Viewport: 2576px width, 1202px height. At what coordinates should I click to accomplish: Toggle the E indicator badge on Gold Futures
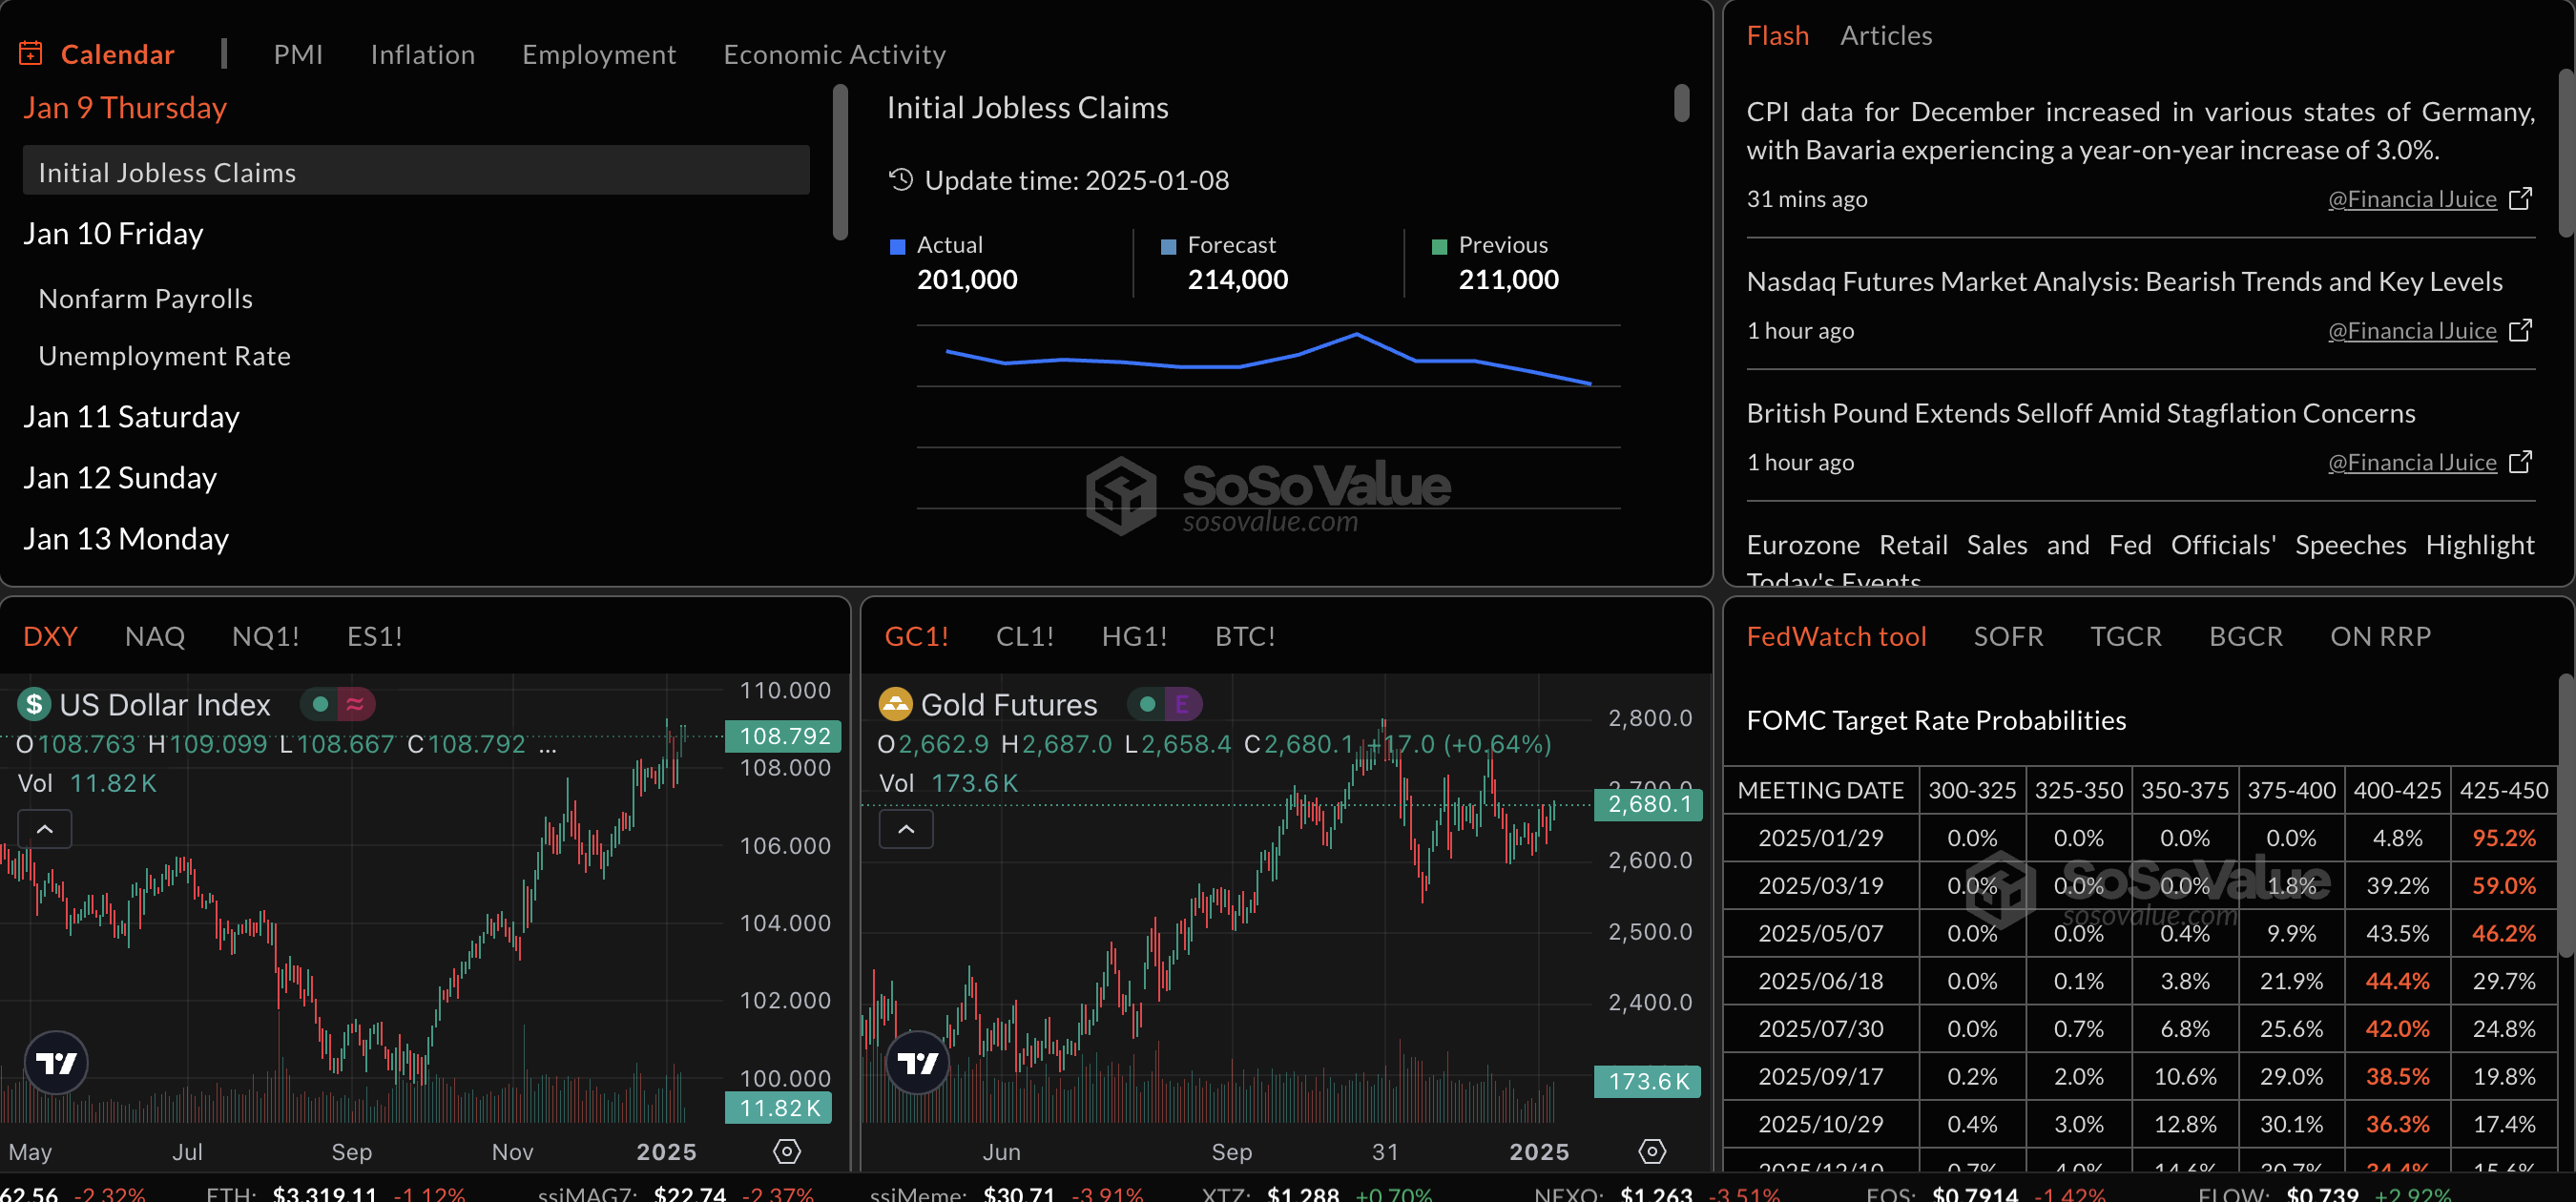[x=1182, y=704]
